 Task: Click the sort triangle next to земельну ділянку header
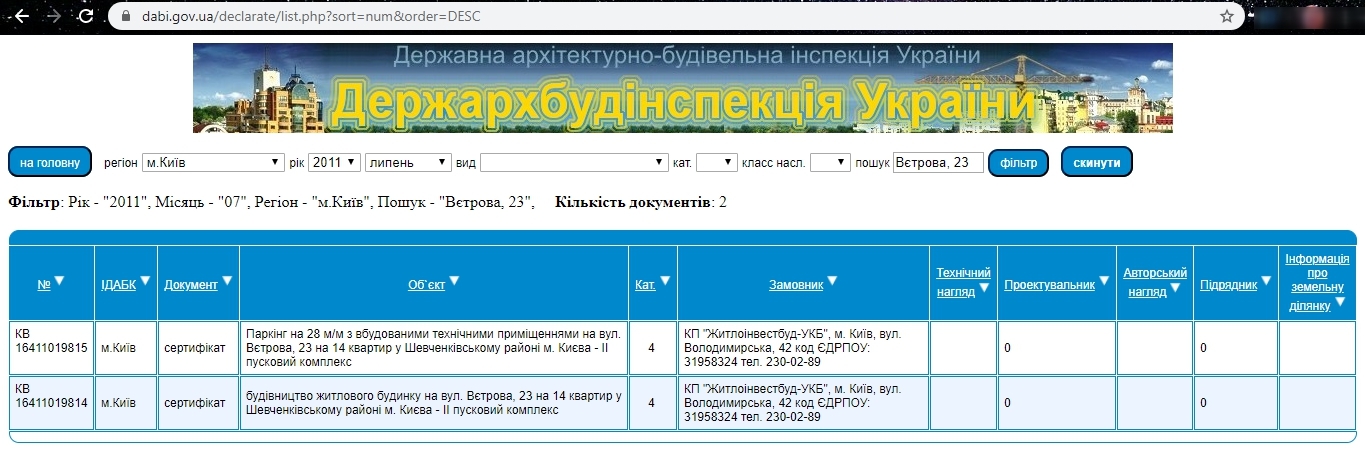(1340, 301)
